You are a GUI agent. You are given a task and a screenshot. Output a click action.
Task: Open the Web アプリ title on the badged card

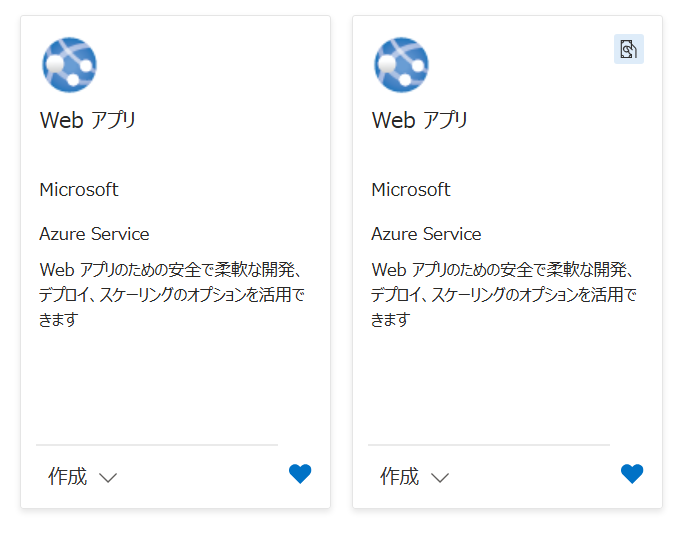(x=420, y=121)
